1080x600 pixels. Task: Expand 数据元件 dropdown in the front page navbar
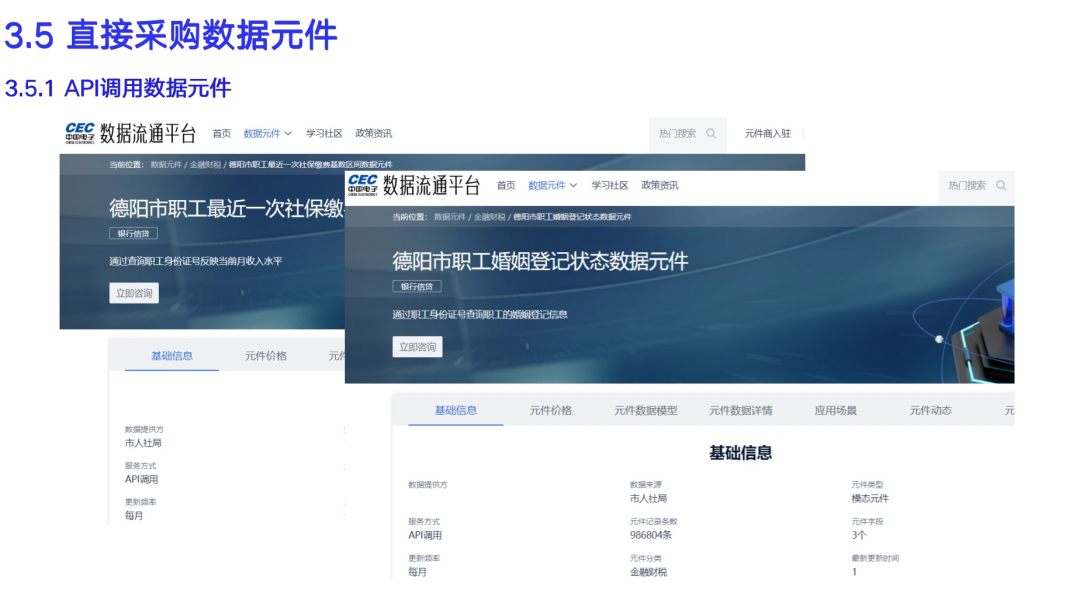point(552,186)
